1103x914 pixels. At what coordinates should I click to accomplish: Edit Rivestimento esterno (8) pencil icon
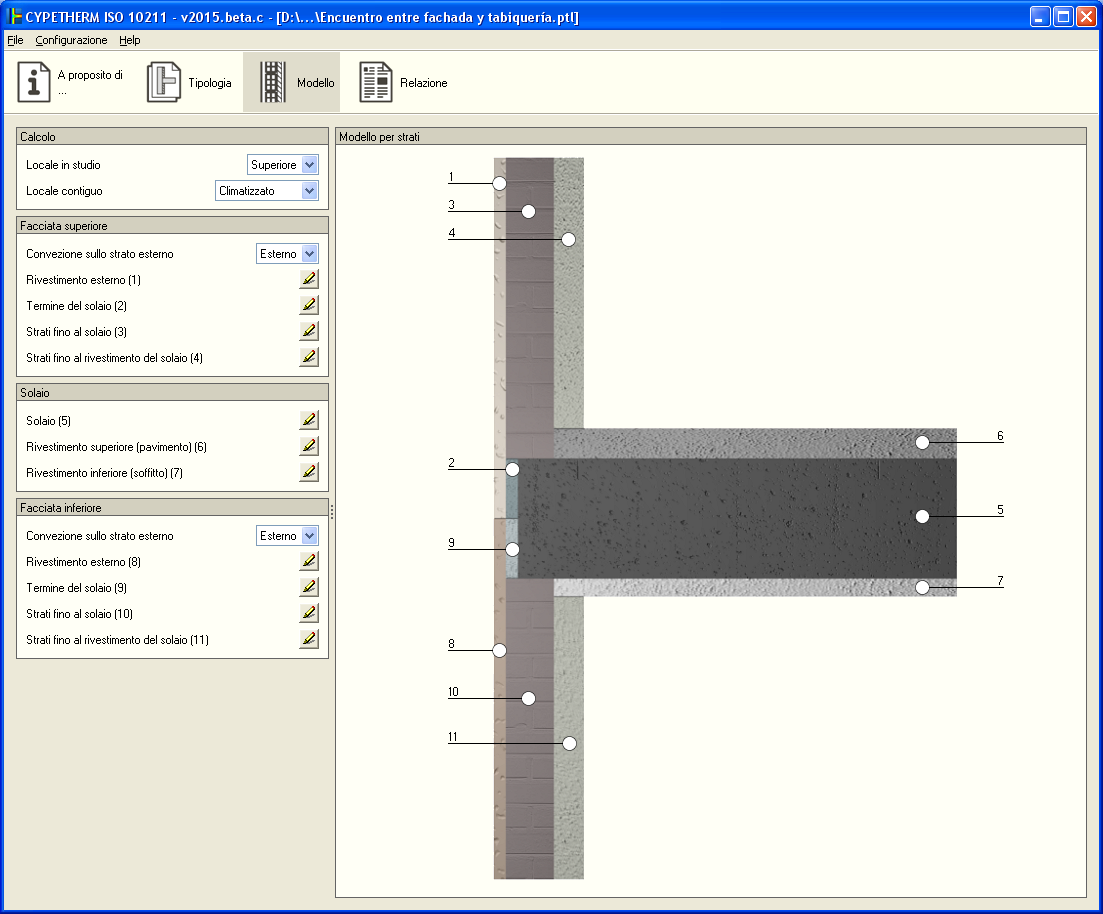[x=309, y=561]
